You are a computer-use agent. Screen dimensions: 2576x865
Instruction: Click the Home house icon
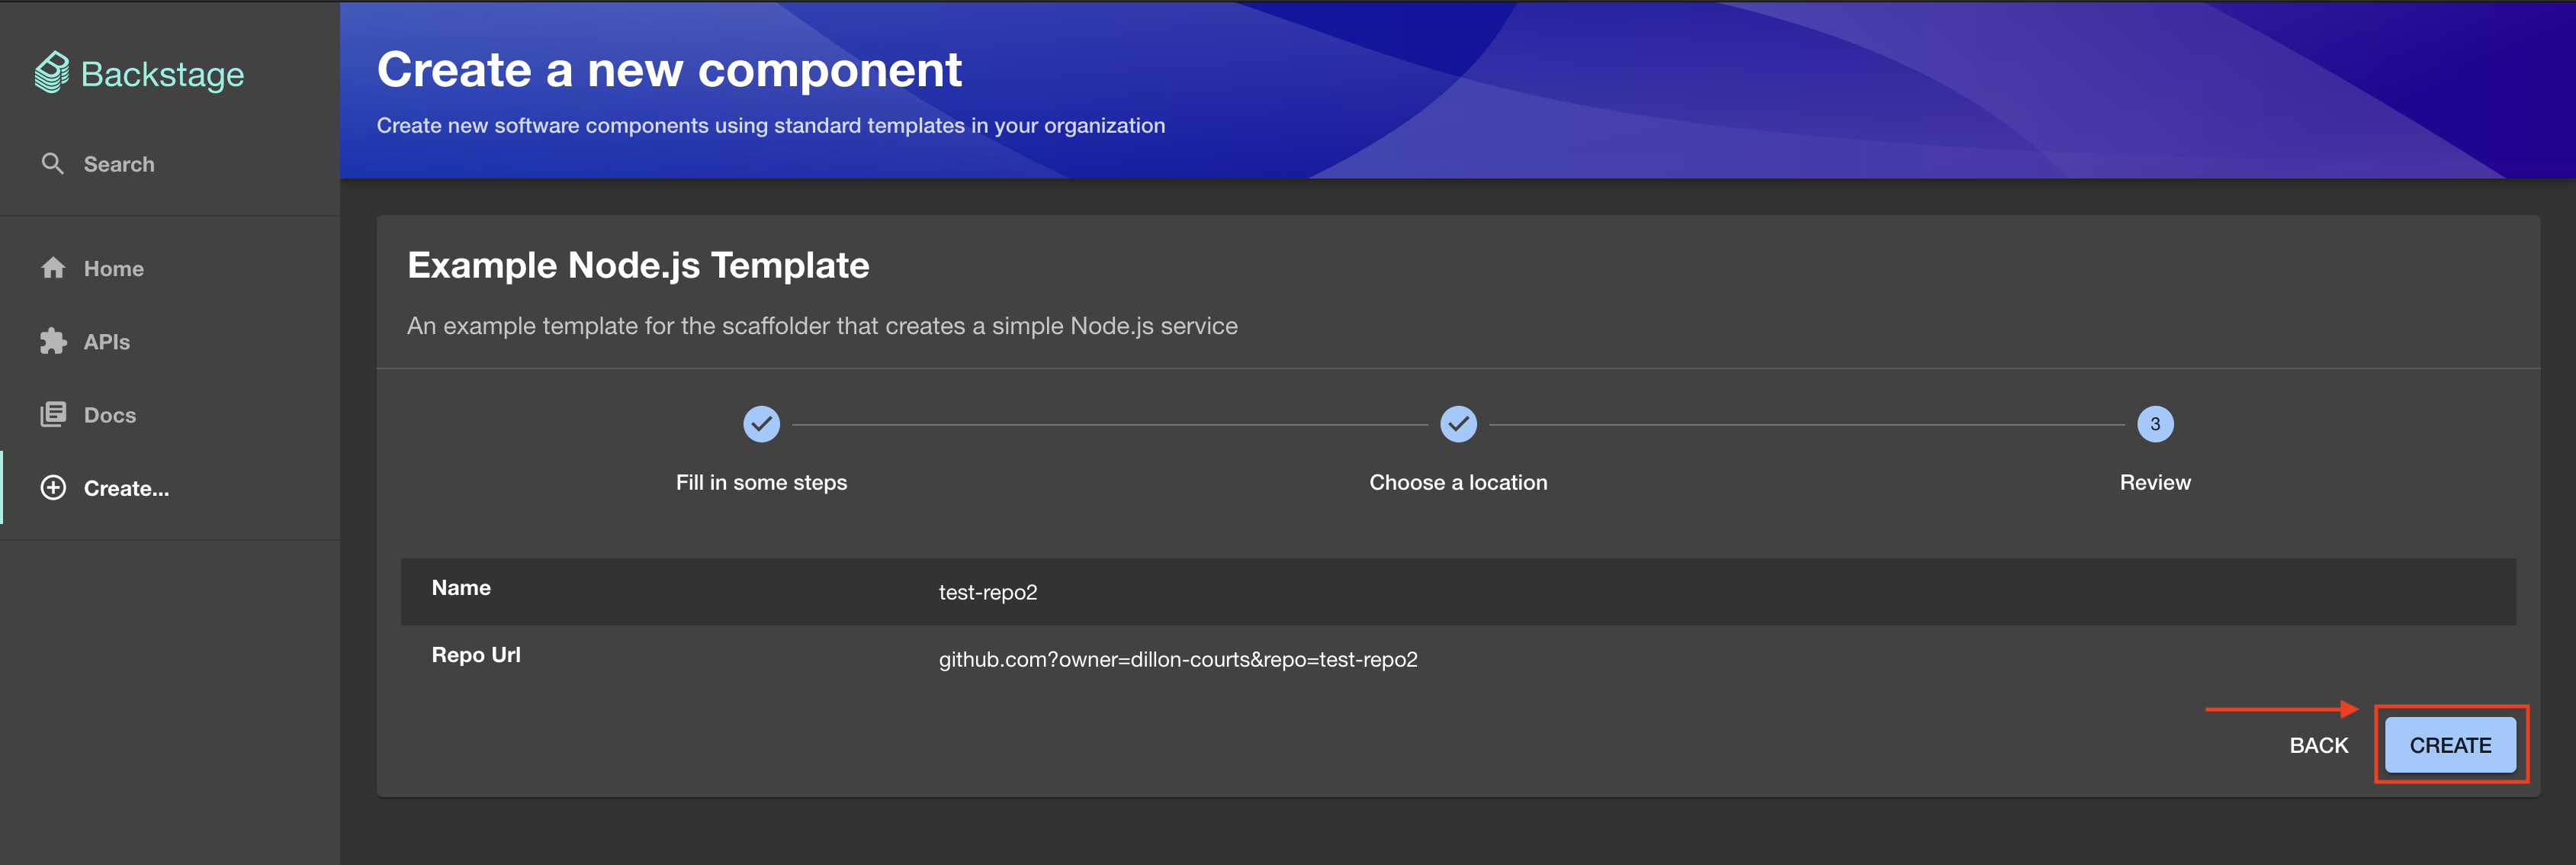tap(53, 268)
